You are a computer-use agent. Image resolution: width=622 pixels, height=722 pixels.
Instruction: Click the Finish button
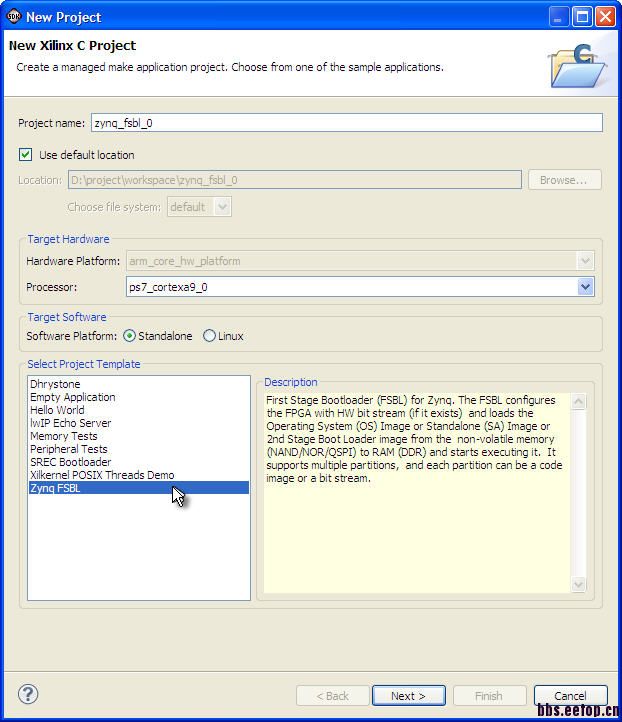tap(489, 696)
